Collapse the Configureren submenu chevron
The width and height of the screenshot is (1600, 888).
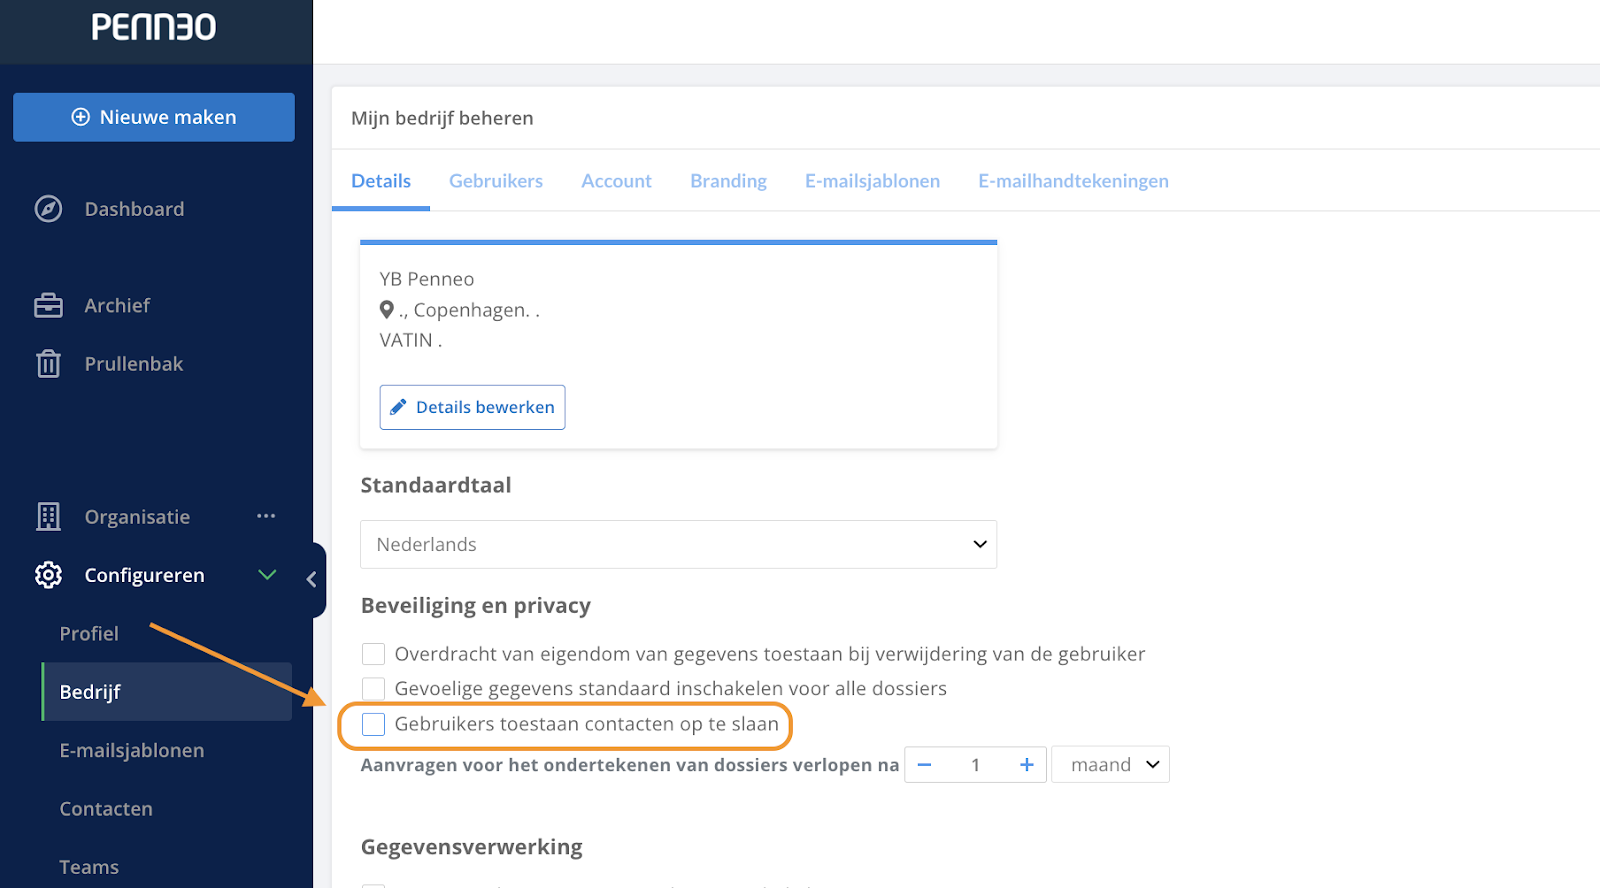click(267, 574)
